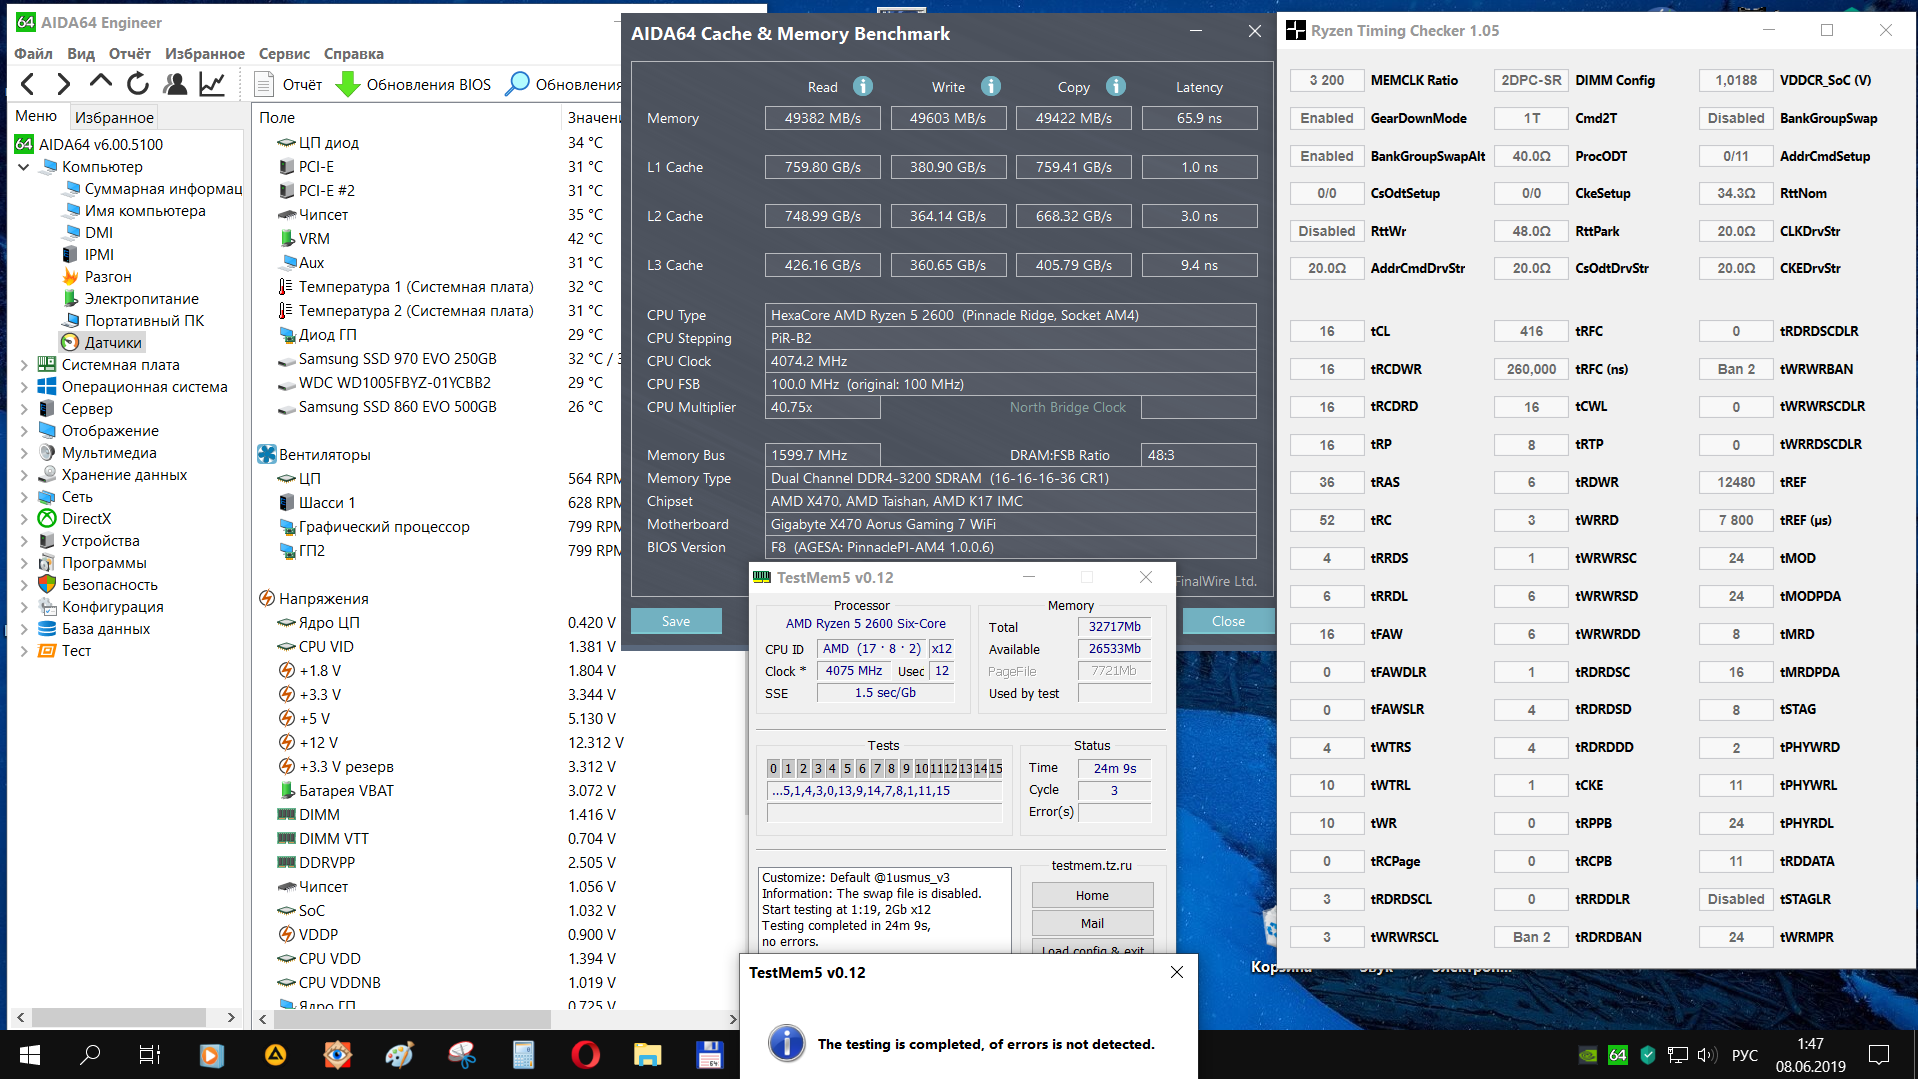This screenshot has height=1079, width=1918.
Task: Click Close in the benchmark window
Action: point(1228,621)
